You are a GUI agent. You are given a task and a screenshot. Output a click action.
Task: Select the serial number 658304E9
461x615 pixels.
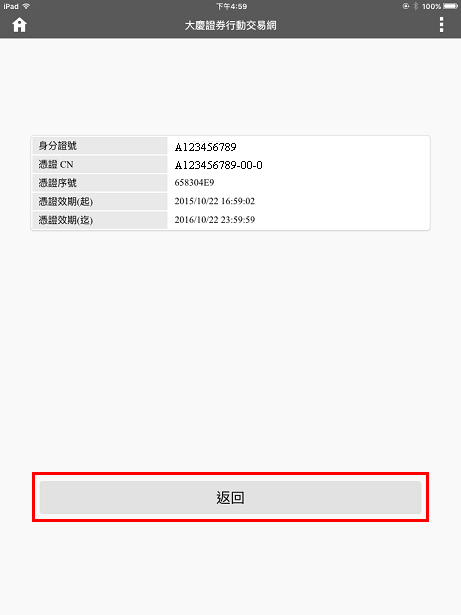(194, 182)
